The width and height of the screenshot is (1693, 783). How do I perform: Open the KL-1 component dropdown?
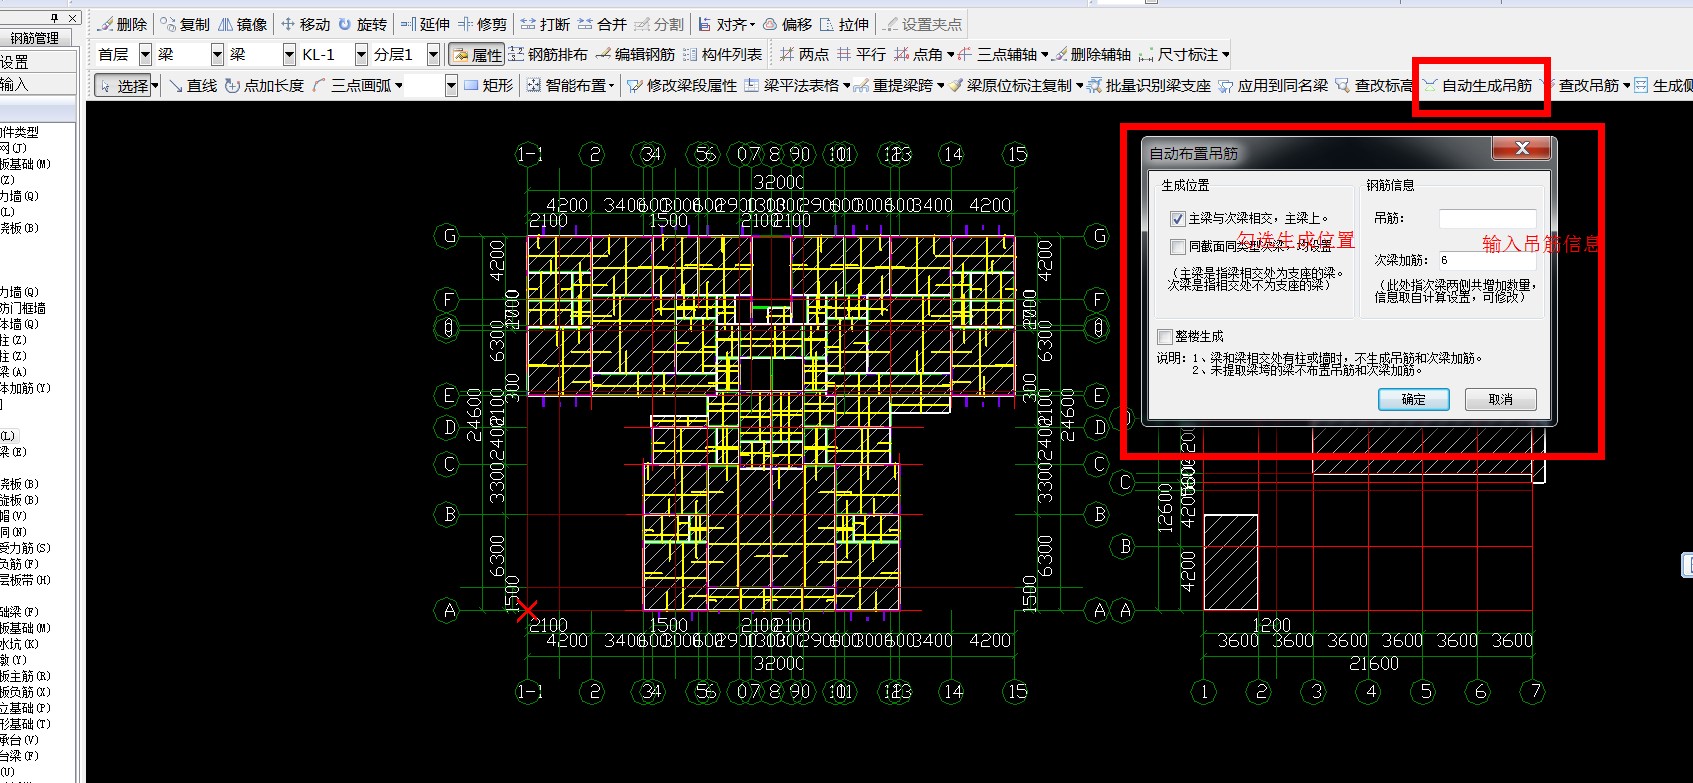click(x=361, y=54)
